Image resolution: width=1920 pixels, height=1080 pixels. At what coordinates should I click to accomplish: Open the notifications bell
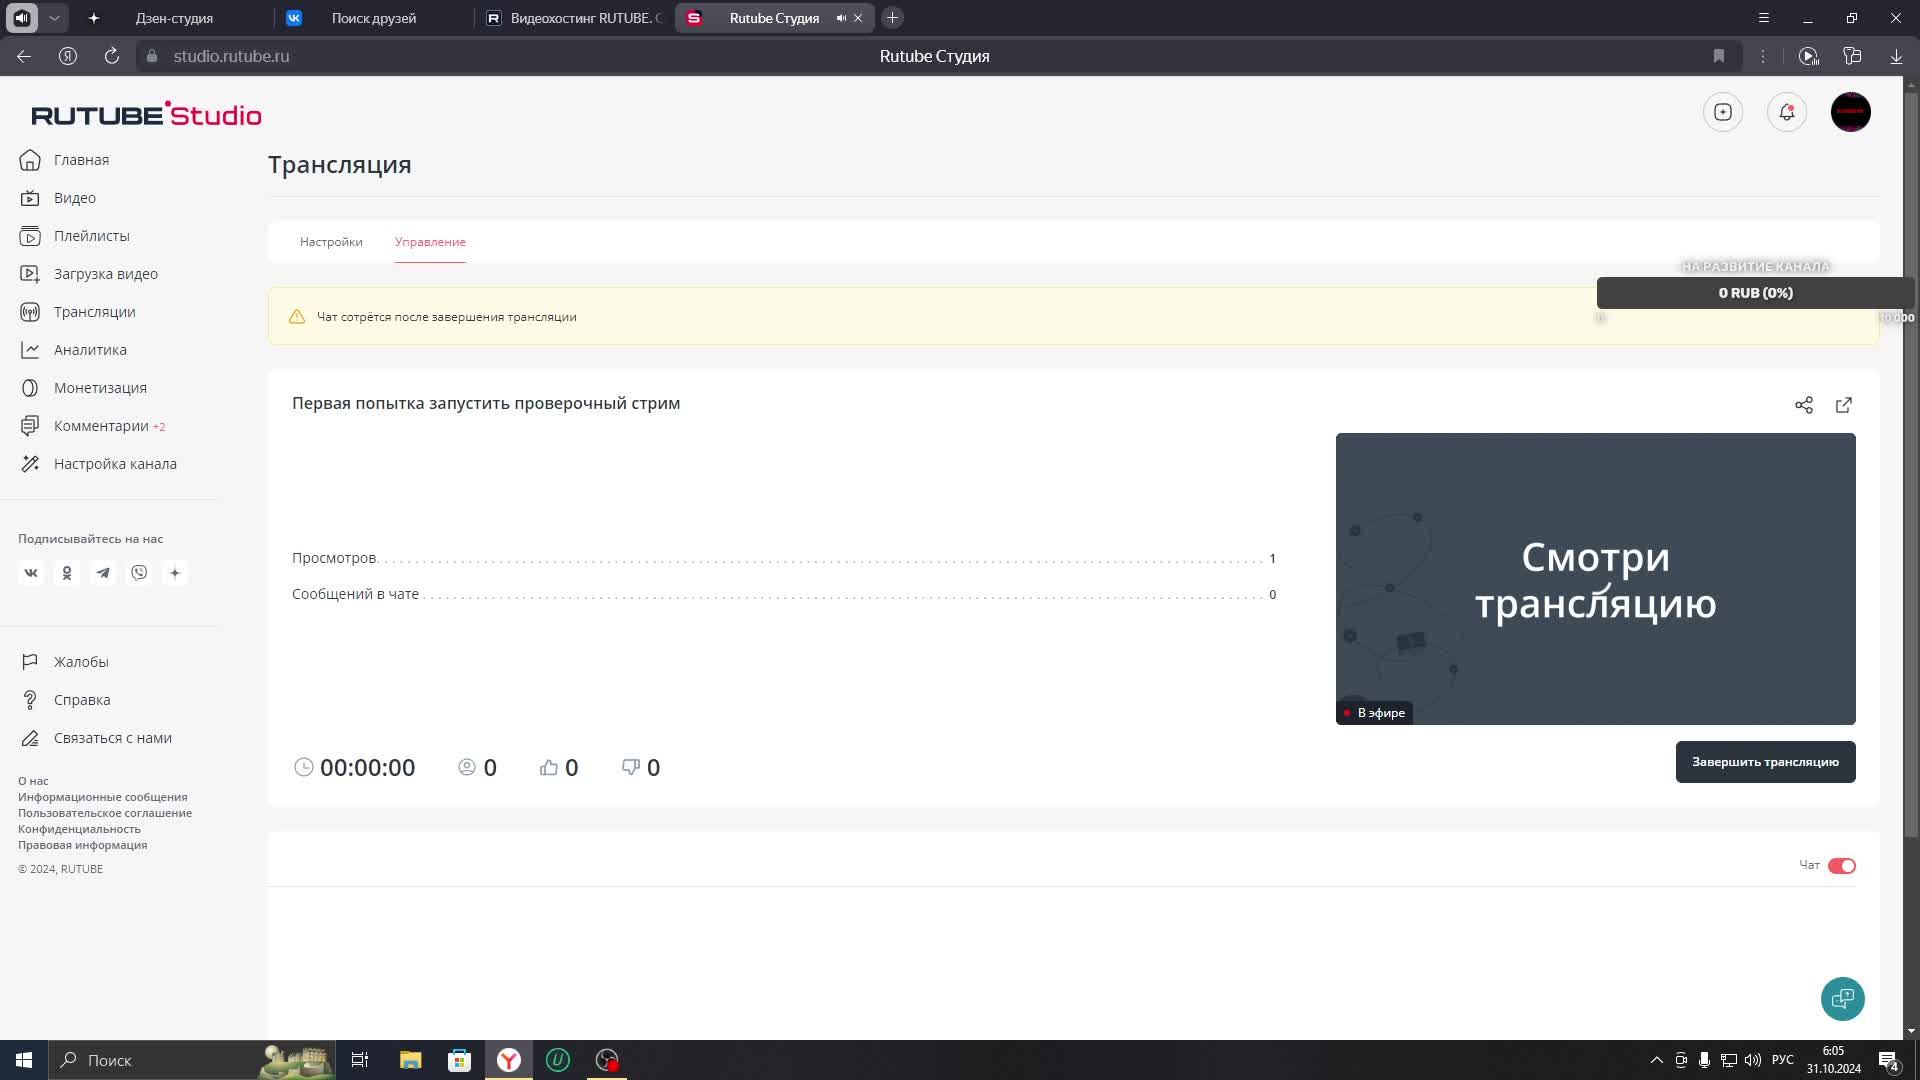pos(1786,112)
